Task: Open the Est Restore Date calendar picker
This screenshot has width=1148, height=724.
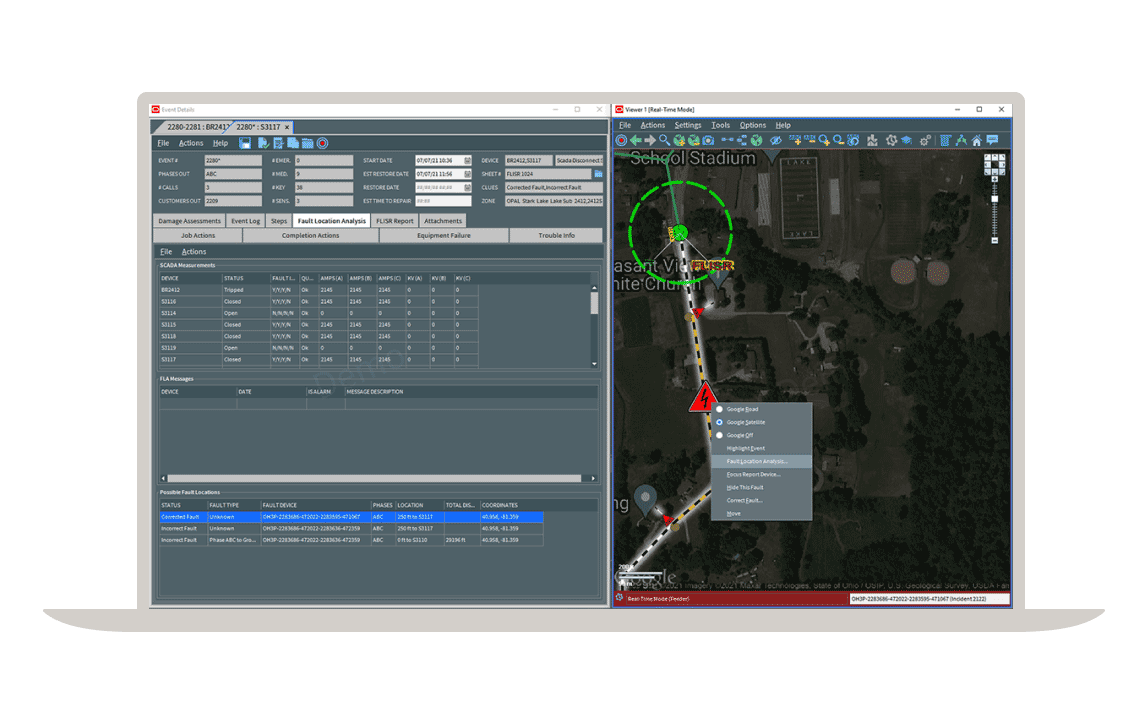Action: [x=467, y=174]
